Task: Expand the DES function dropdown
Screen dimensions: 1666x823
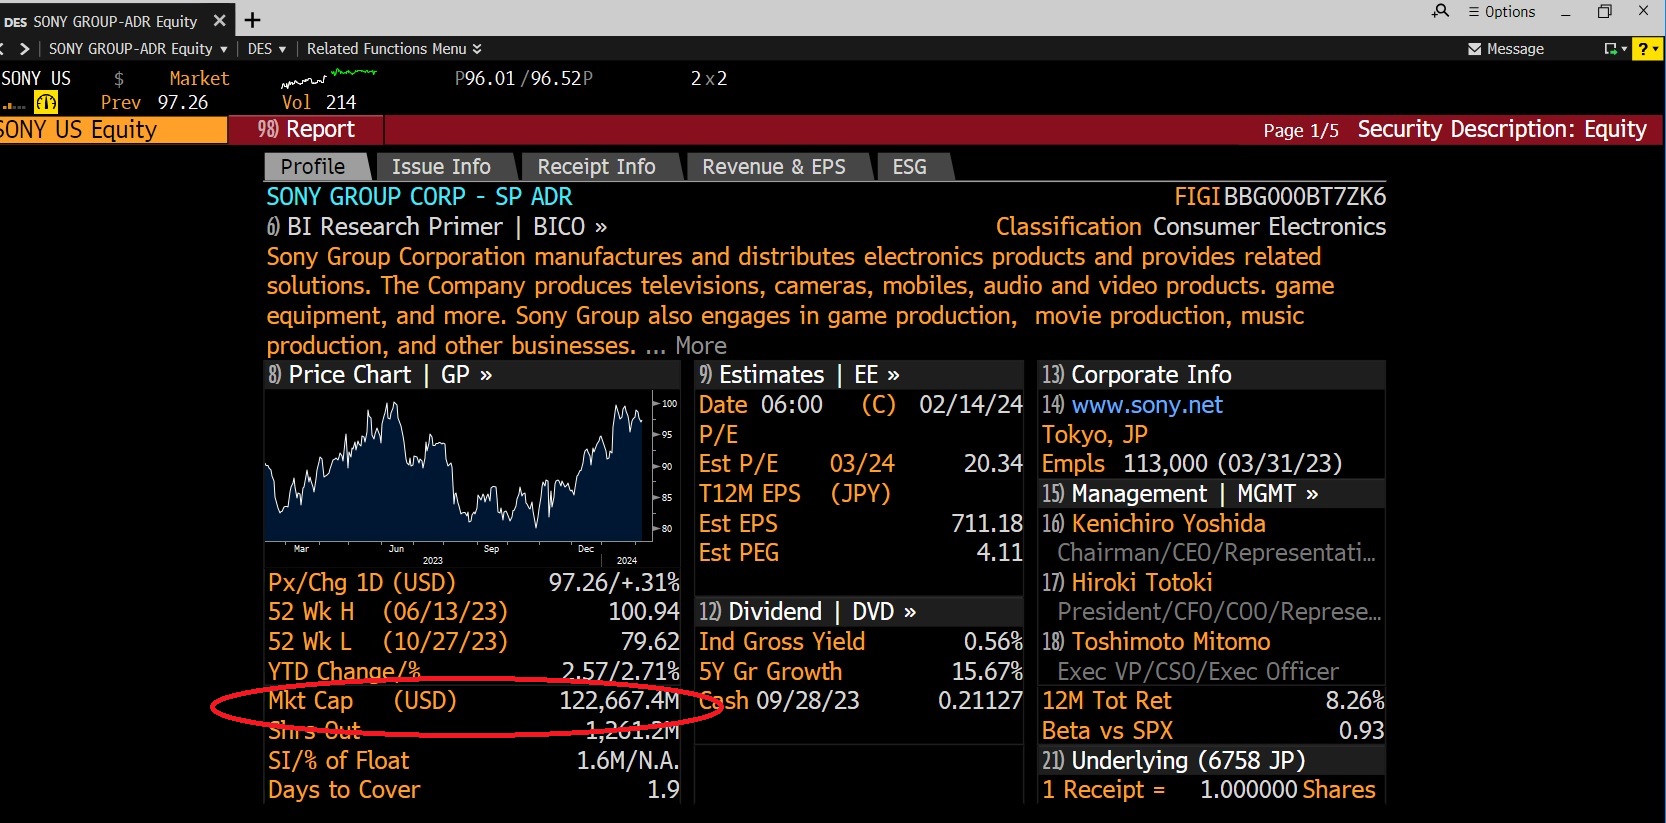Action: coord(267,49)
